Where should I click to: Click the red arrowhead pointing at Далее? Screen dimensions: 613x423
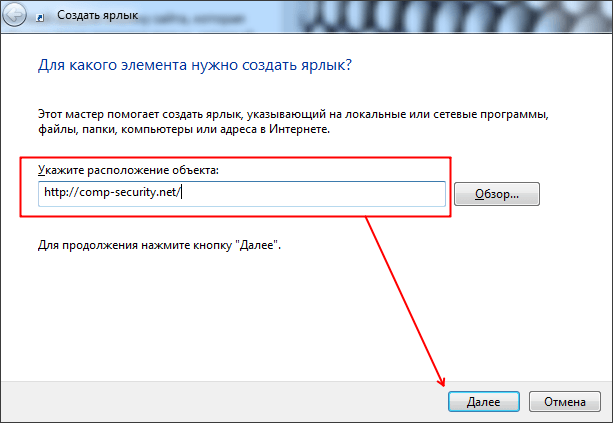pos(440,385)
